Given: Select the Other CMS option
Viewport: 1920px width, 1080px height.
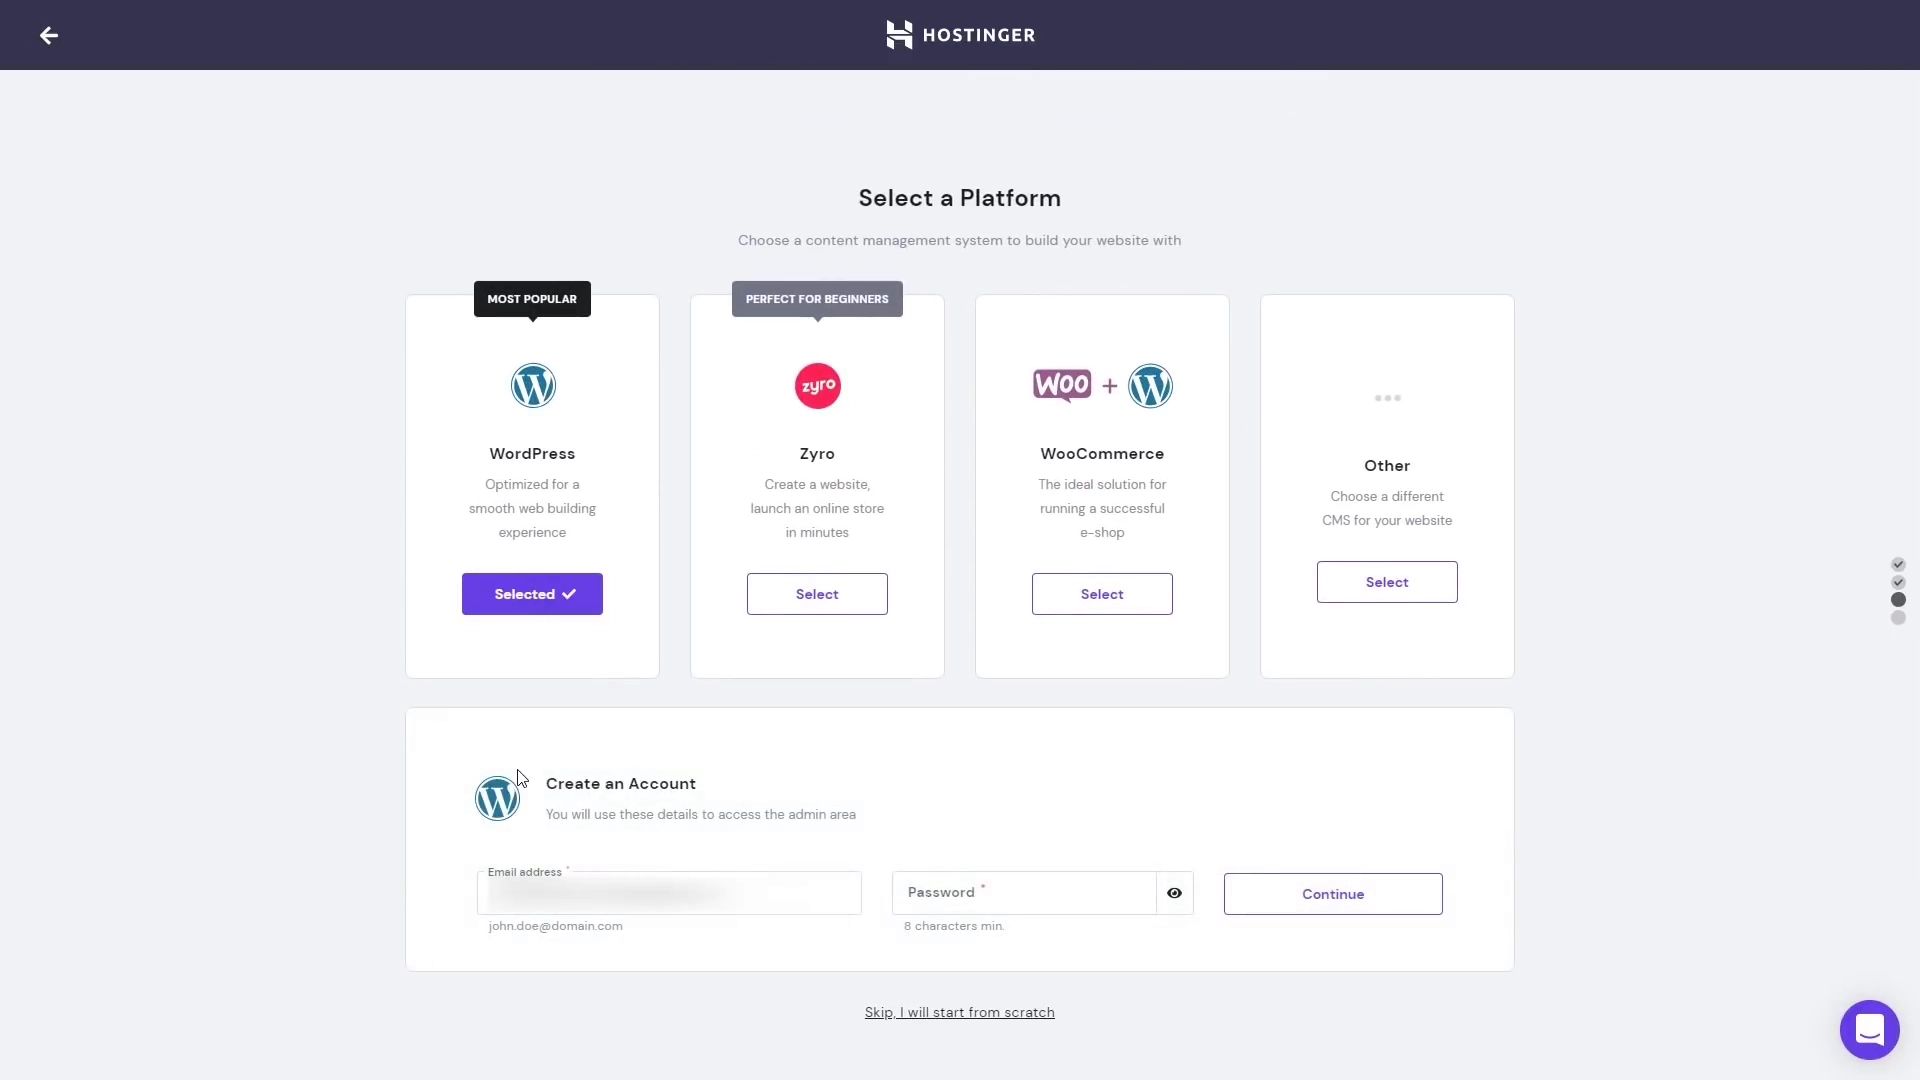Looking at the screenshot, I should (1387, 582).
